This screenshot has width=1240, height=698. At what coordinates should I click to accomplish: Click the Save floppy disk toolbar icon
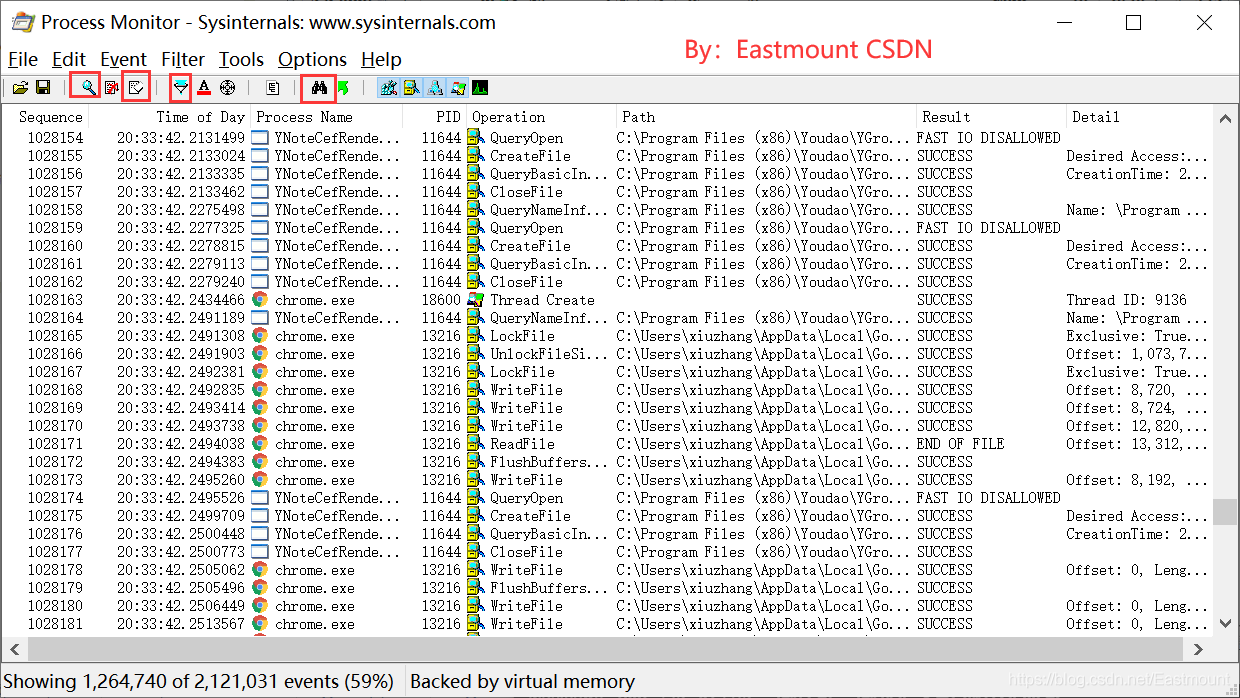(43, 88)
